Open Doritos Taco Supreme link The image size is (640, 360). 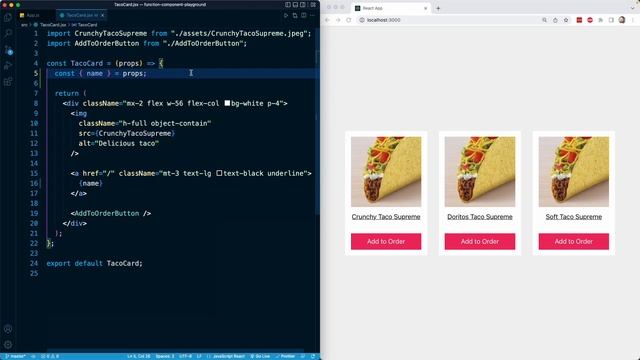(480, 217)
